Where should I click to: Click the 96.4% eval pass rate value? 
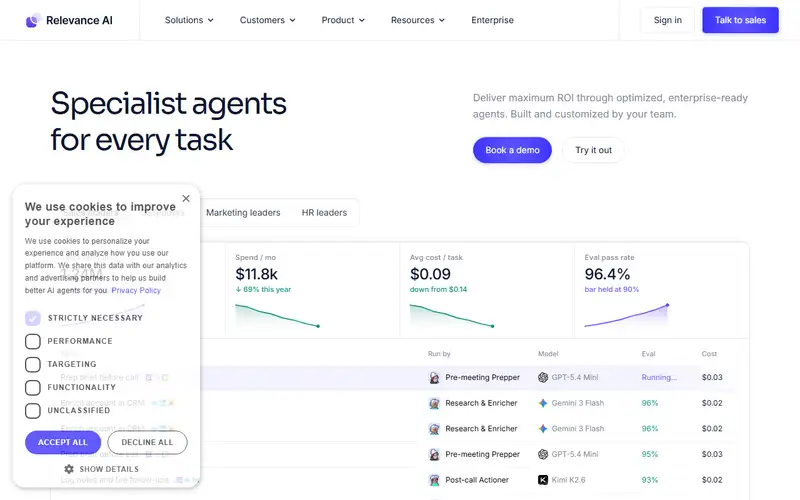pyautogui.click(x=607, y=274)
